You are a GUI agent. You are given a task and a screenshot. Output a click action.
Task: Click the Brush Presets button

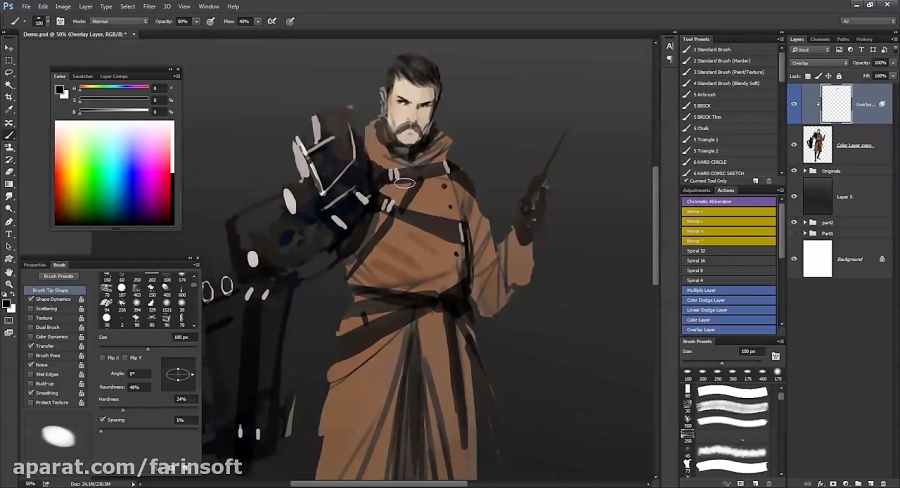click(58, 276)
